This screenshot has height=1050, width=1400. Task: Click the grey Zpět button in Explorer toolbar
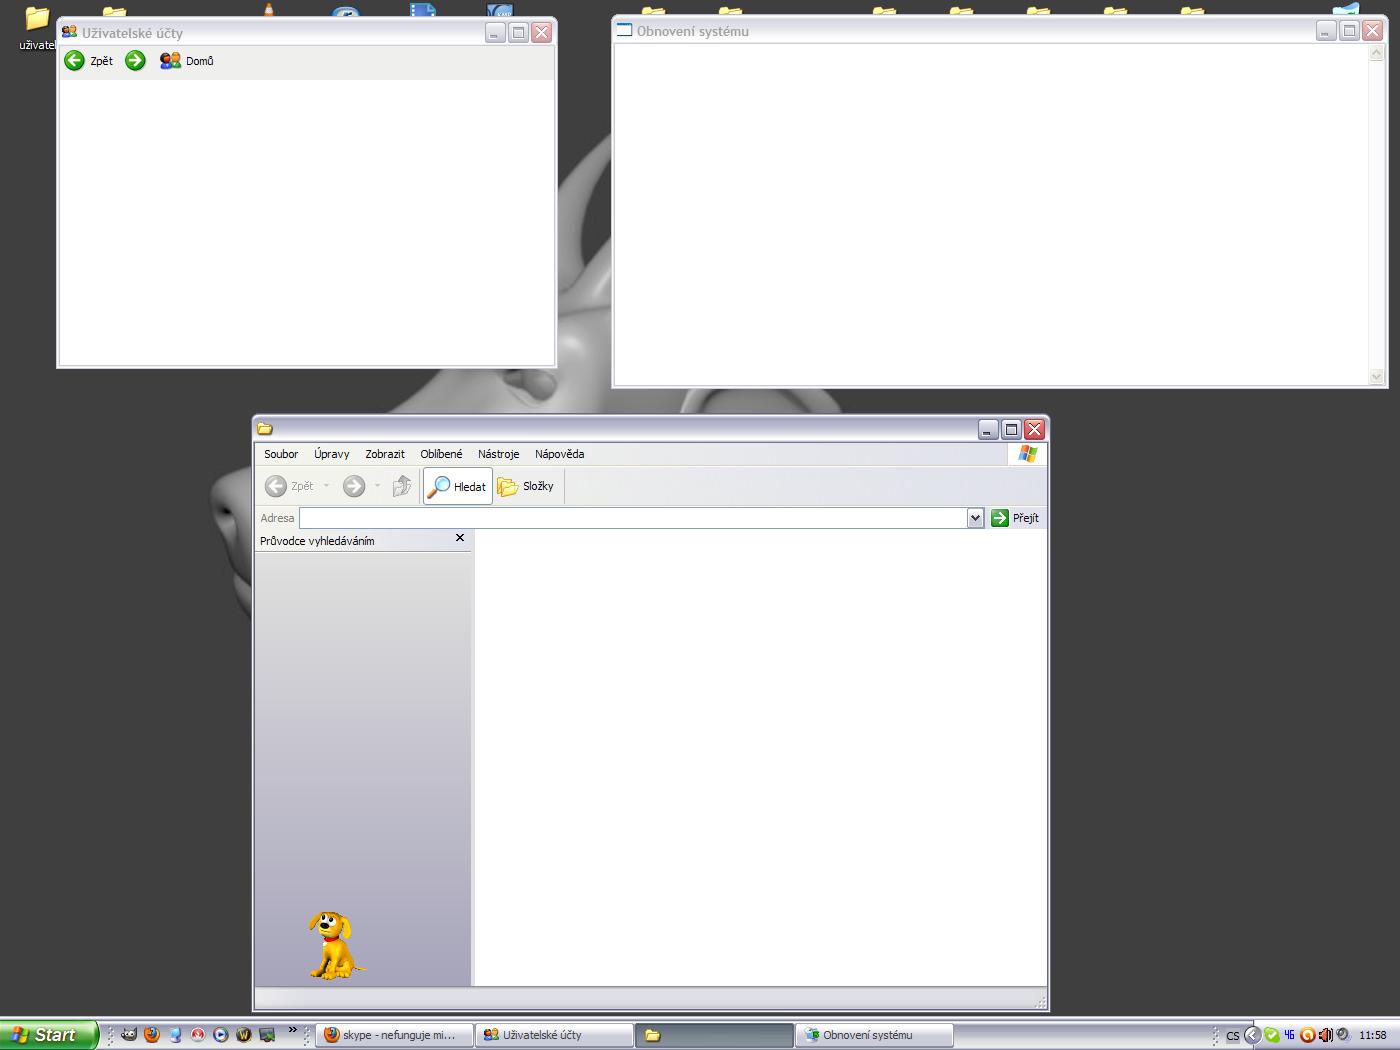pyautogui.click(x=289, y=486)
